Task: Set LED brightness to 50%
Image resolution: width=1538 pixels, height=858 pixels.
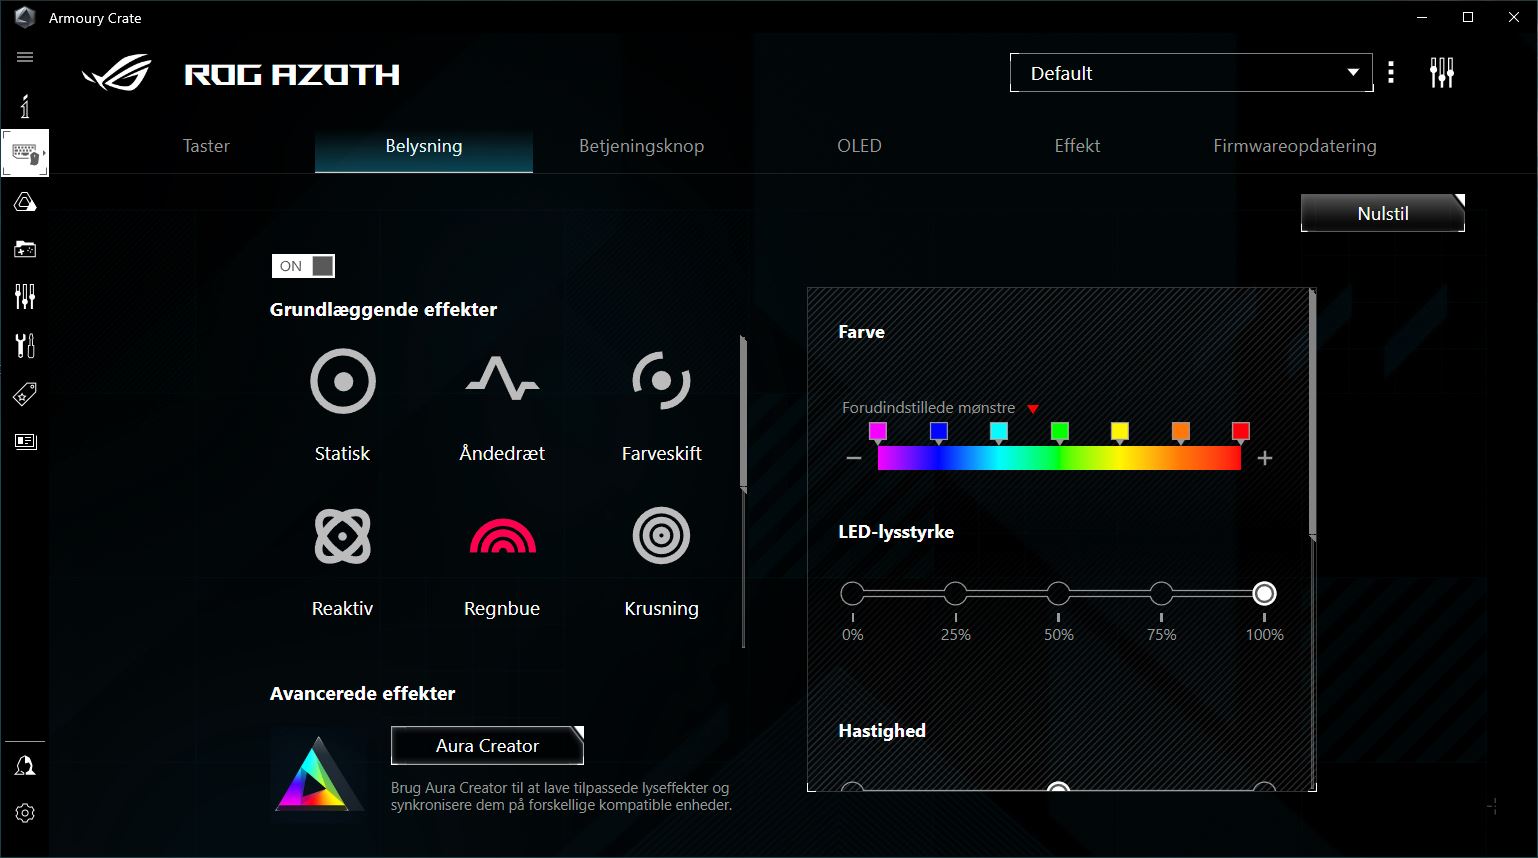Action: tap(1058, 594)
